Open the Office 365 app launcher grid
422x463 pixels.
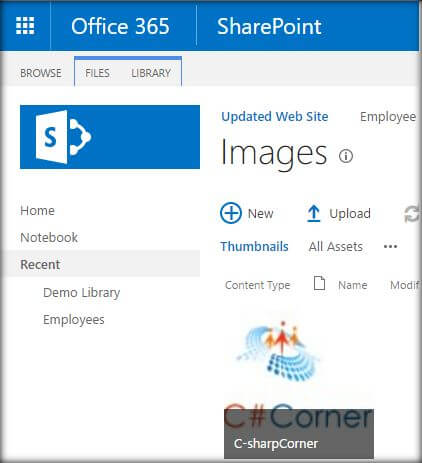[x=25, y=25]
